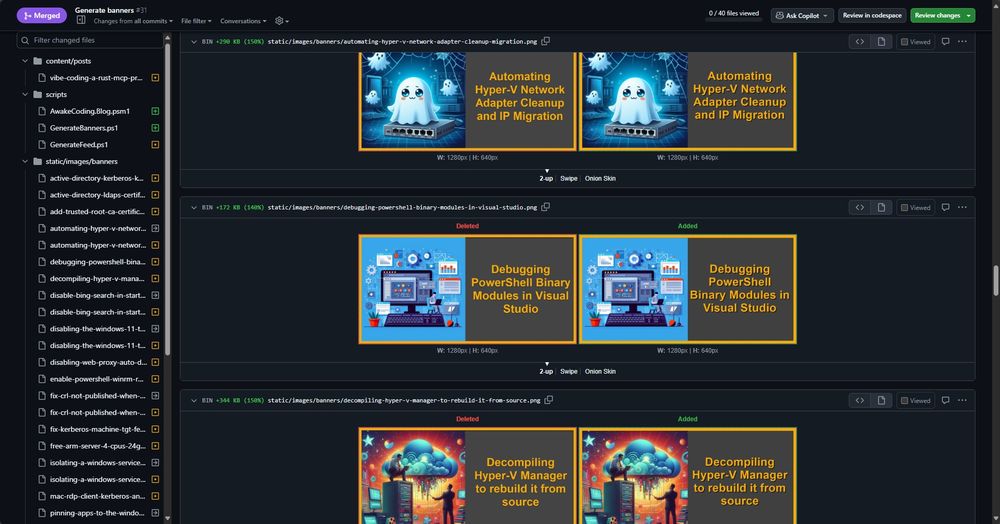The width and height of the screenshot is (1000, 524).
Task: Select Swipe view for Hyper-V Network Adapter image
Action: pos(568,178)
